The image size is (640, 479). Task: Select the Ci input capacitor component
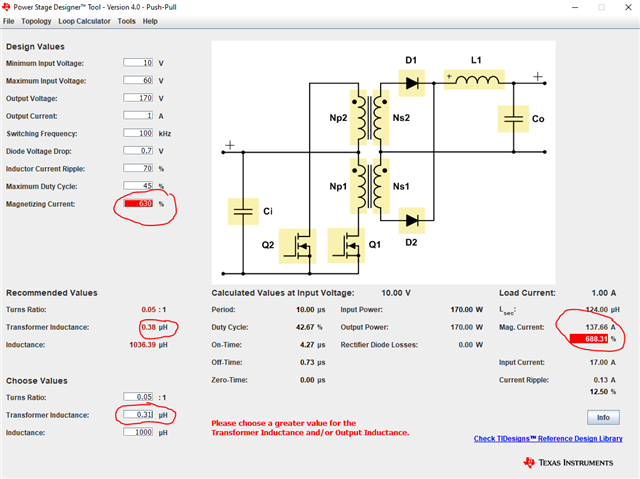(x=243, y=211)
